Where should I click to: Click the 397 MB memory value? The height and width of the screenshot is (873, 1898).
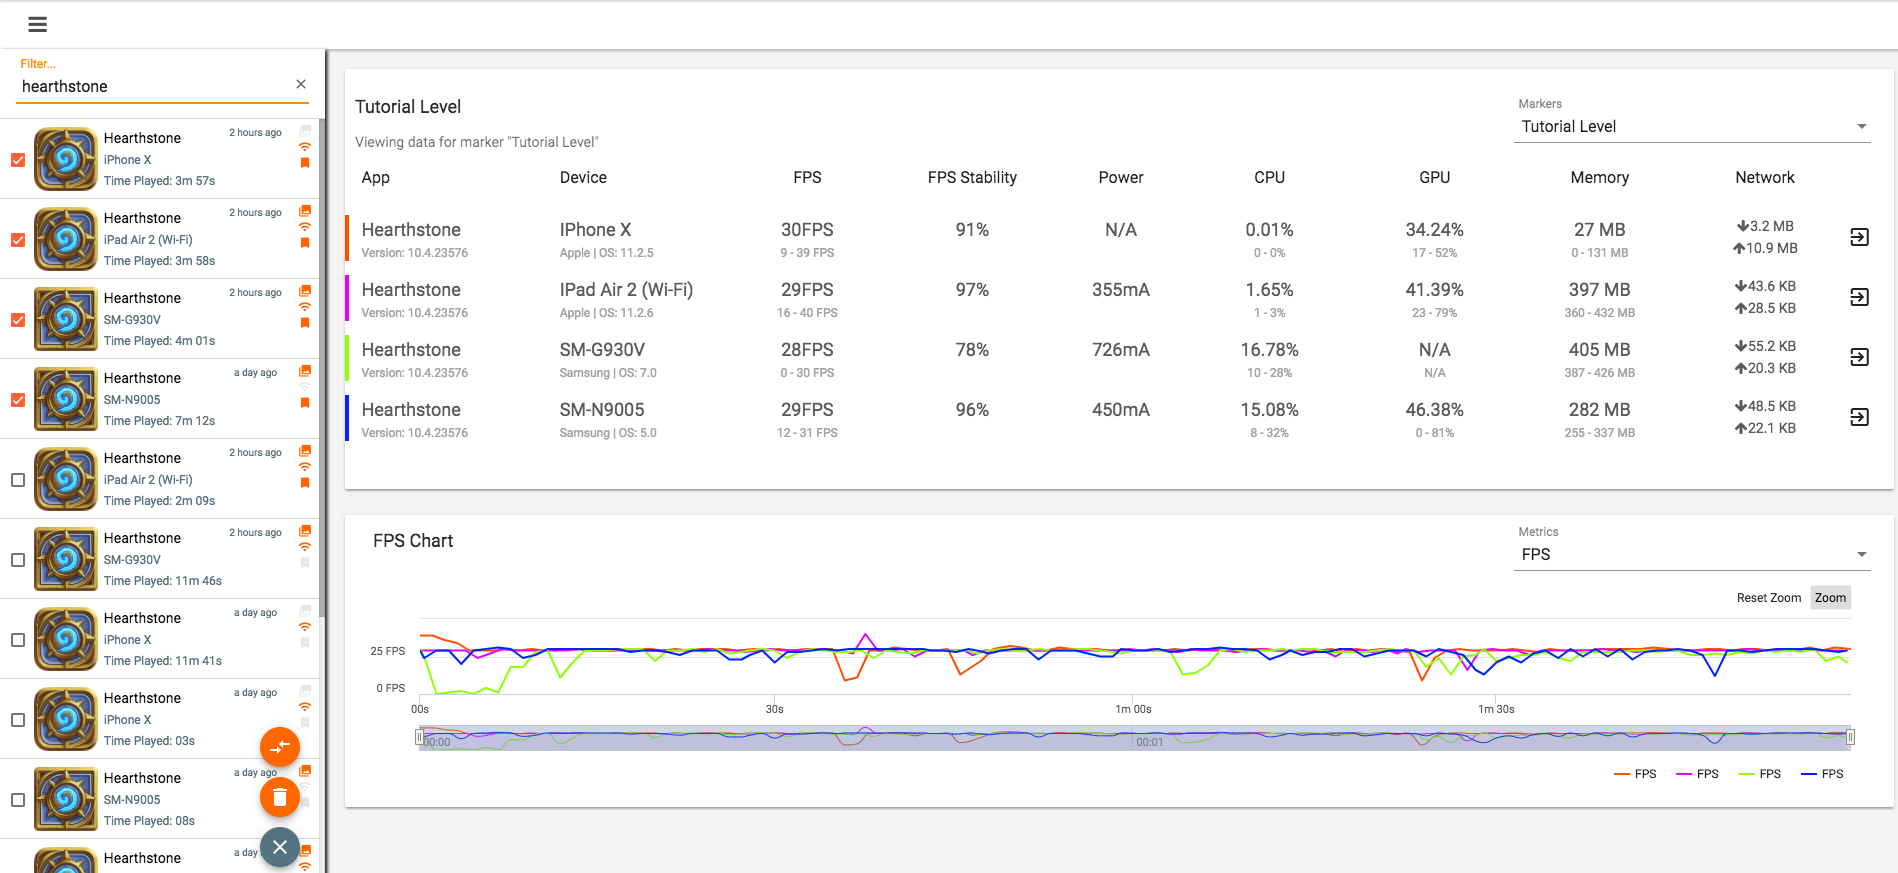coord(1599,290)
